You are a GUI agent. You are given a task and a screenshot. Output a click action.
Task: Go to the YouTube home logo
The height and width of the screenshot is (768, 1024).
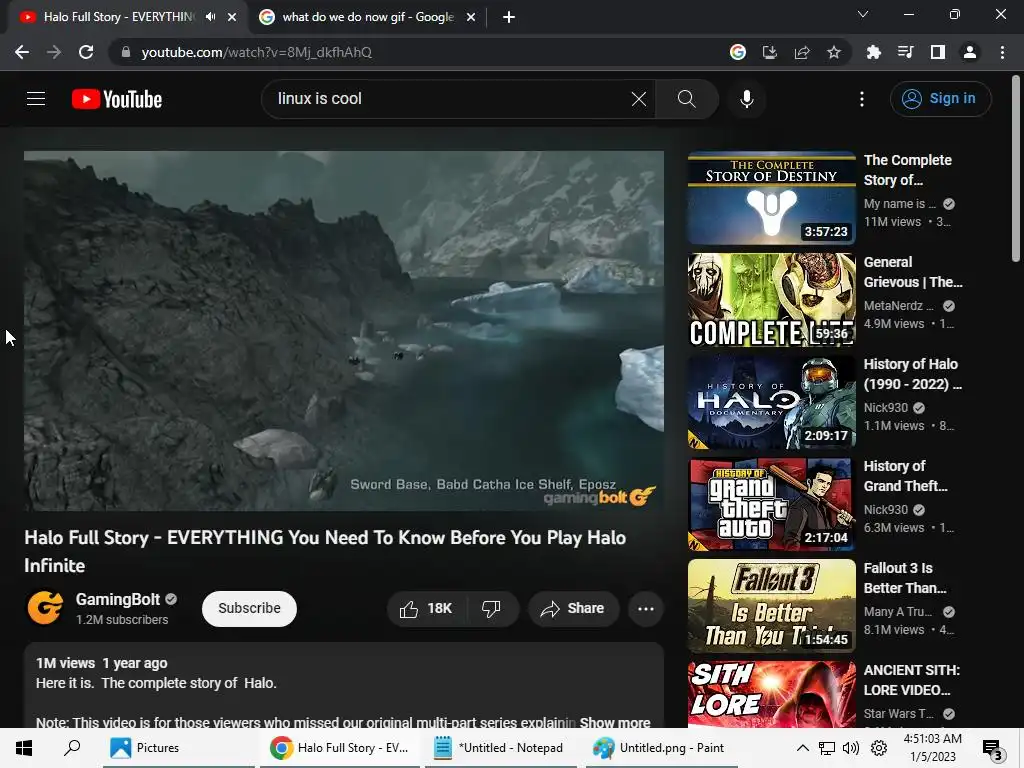(117, 99)
